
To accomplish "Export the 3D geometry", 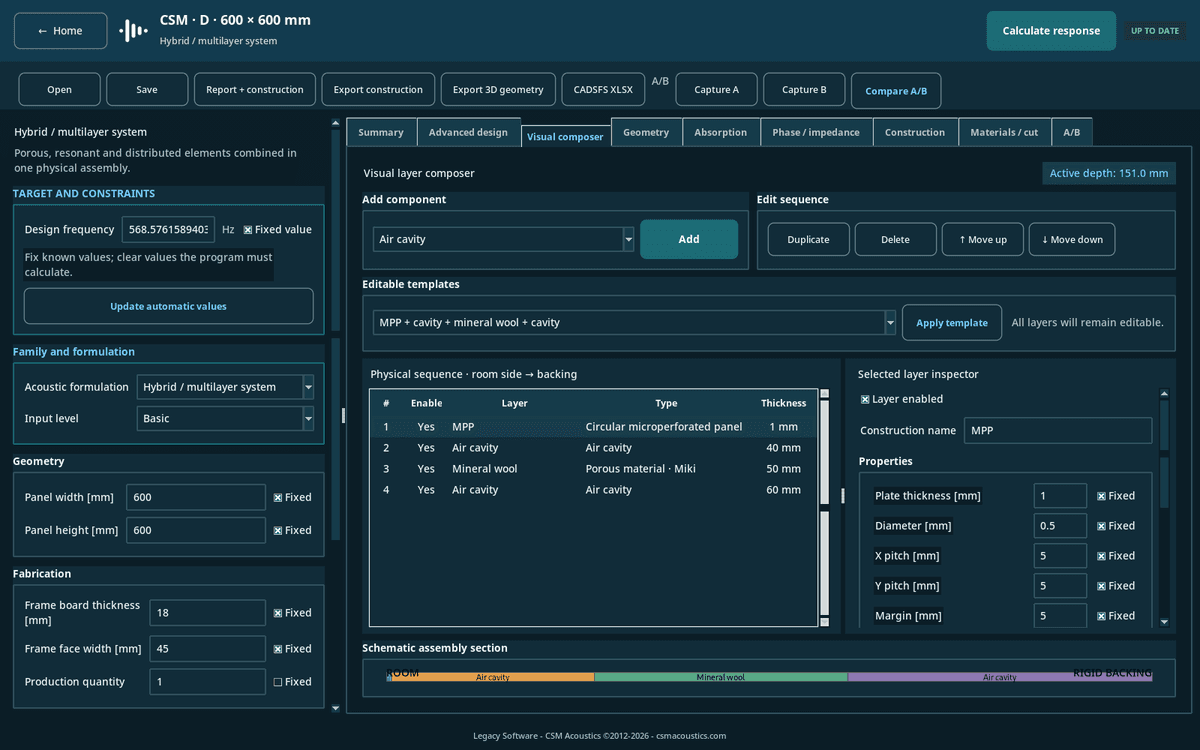I will [x=498, y=89].
